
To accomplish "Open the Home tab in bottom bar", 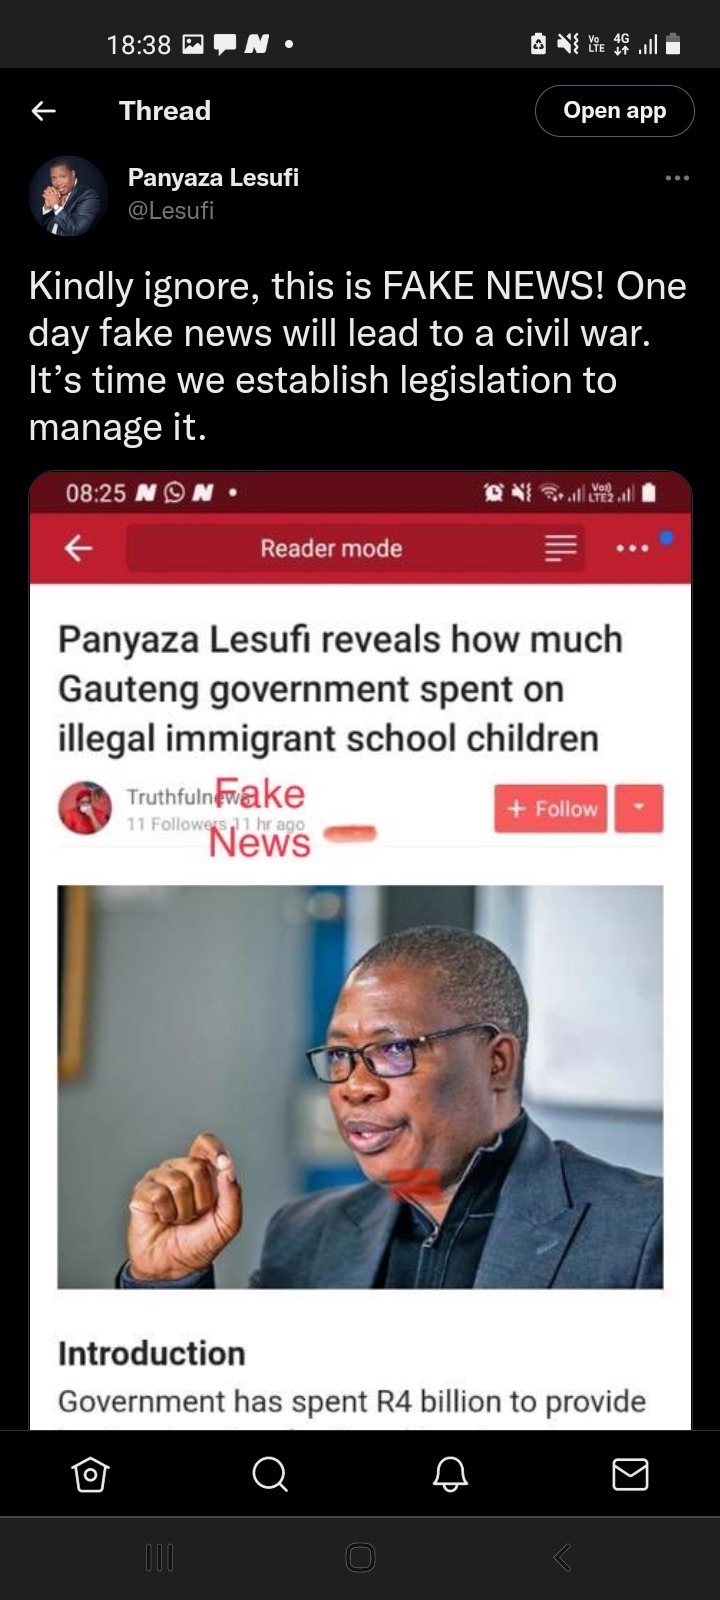I will [x=90, y=1474].
